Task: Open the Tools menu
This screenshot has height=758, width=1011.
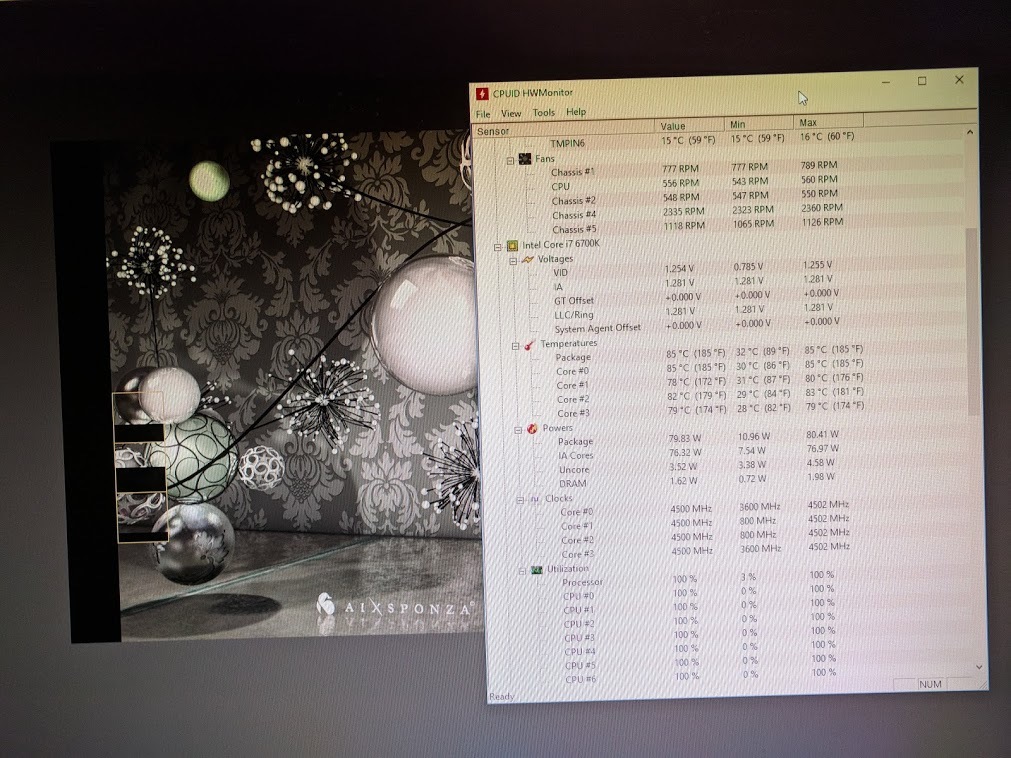Action: point(544,112)
